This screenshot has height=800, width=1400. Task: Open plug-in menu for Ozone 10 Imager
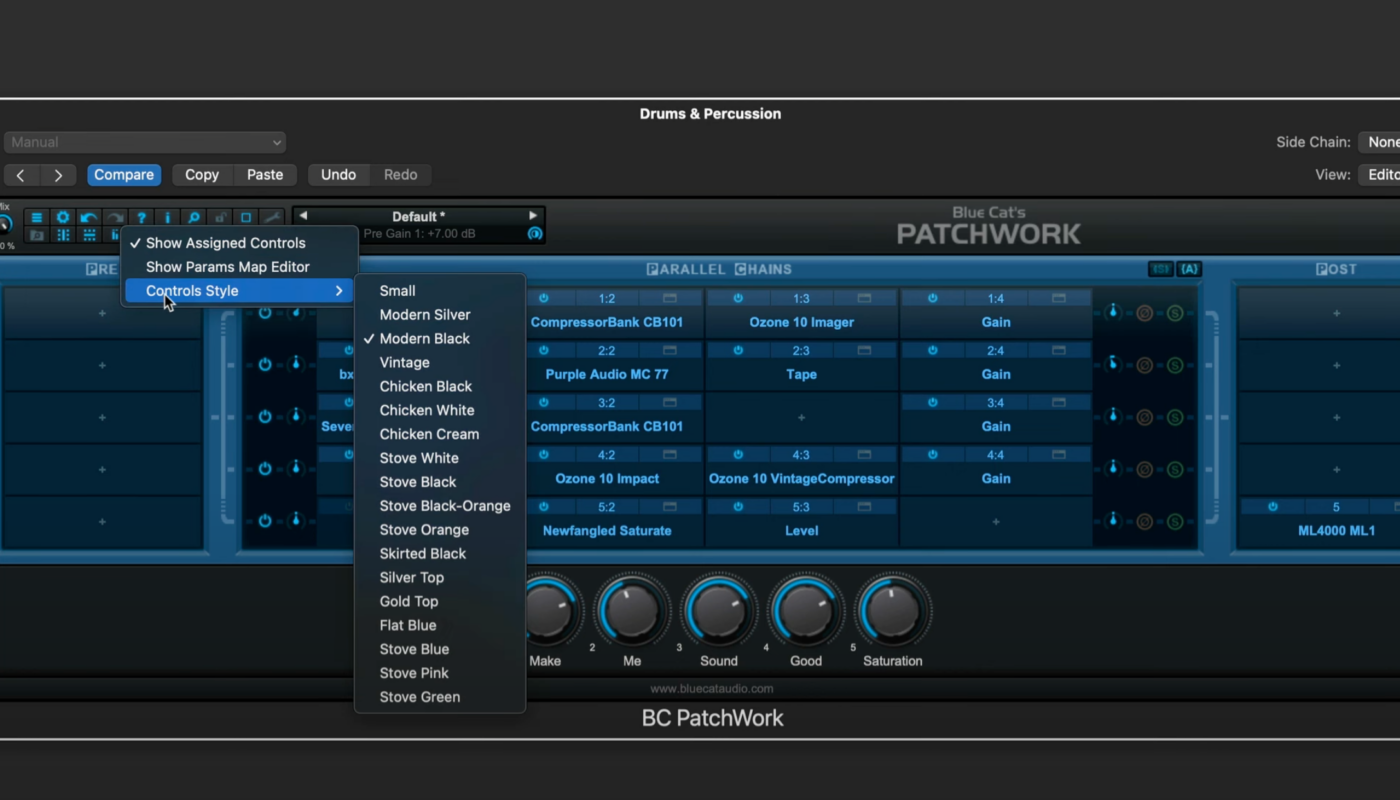pyautogui.click(x=801, y=322)
